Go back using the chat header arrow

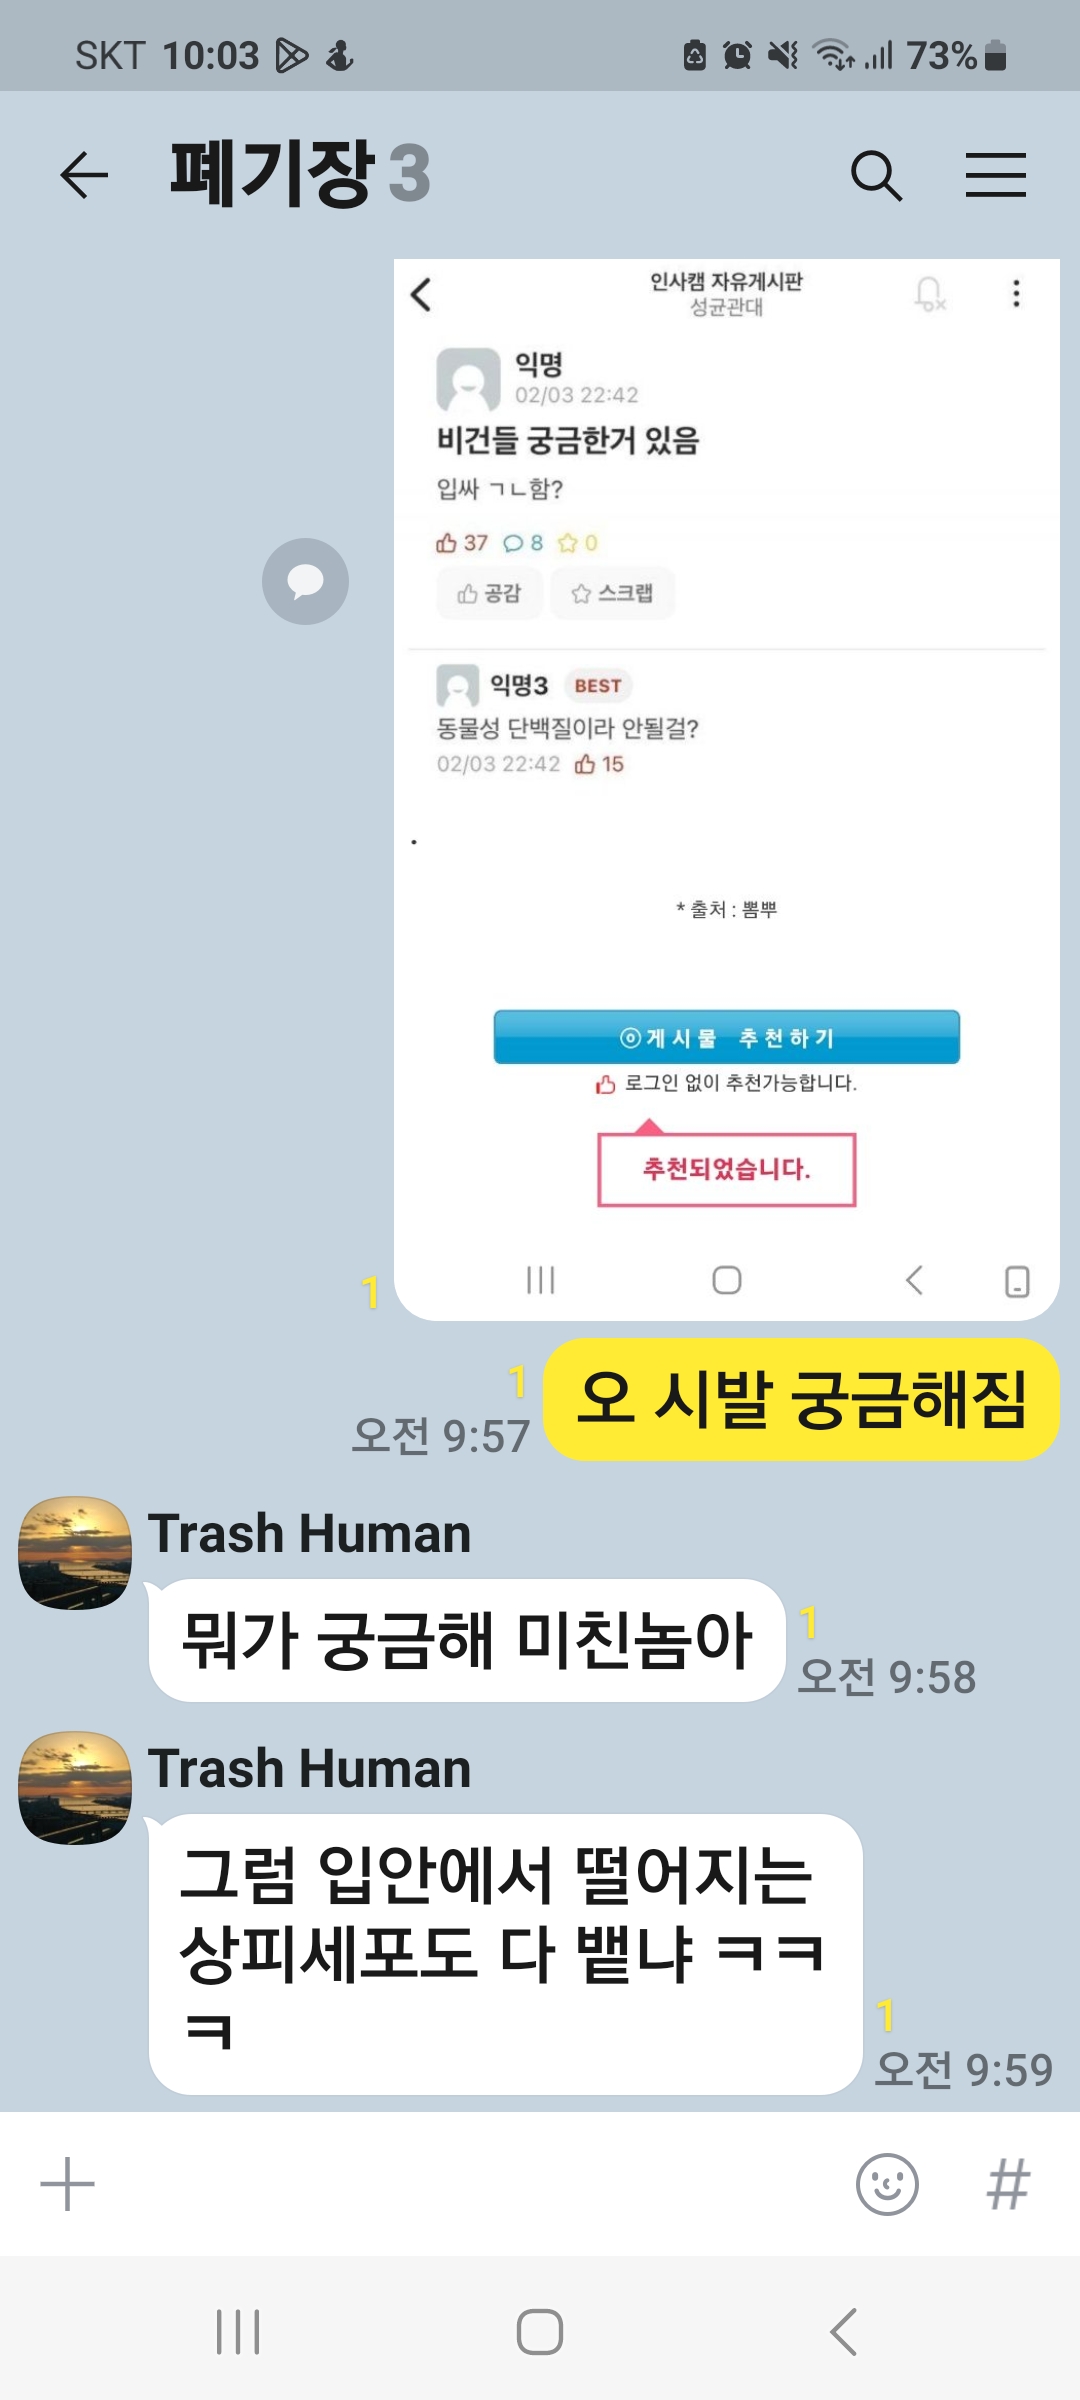(84, 176)
